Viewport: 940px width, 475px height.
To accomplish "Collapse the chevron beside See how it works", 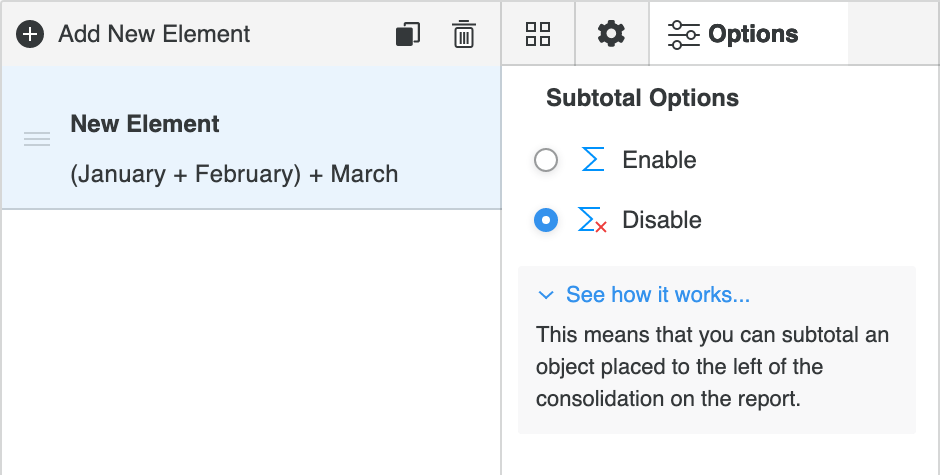I will point(546,295).
